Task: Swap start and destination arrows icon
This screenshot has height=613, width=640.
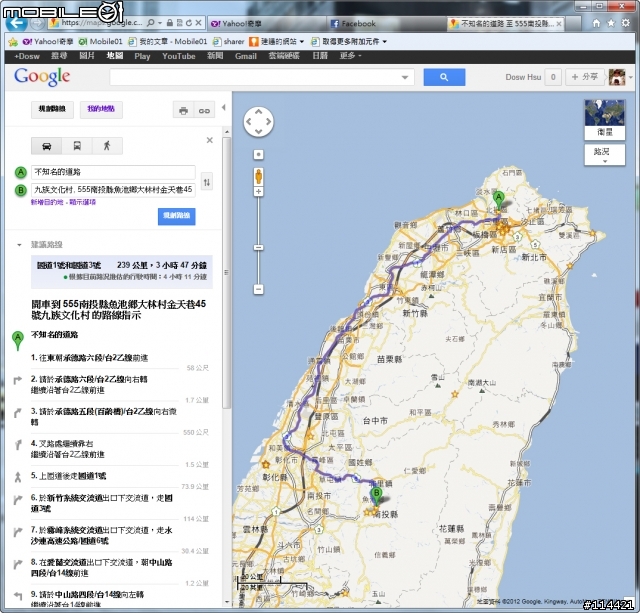Action: 207,182
